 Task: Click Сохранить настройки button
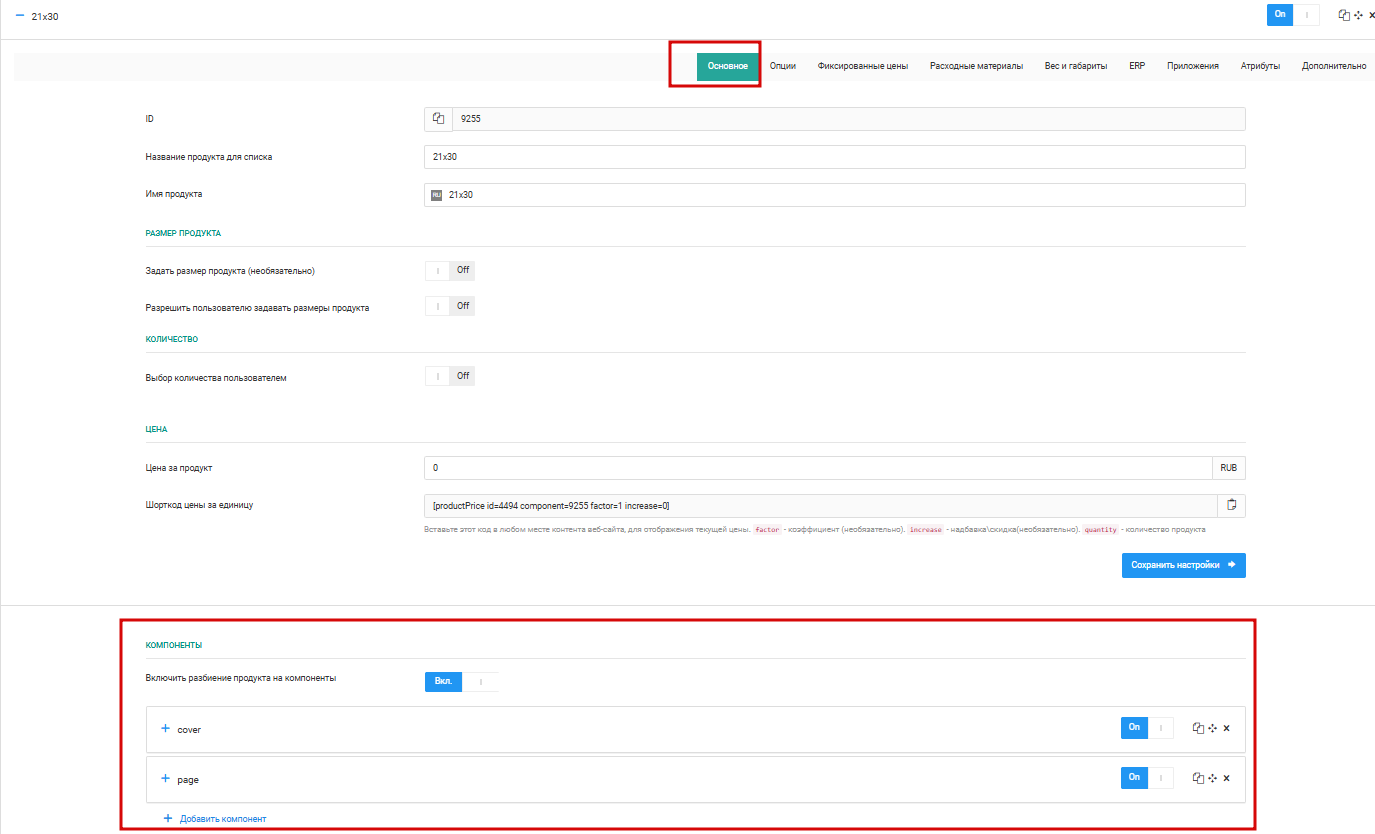coord(1184,565)
